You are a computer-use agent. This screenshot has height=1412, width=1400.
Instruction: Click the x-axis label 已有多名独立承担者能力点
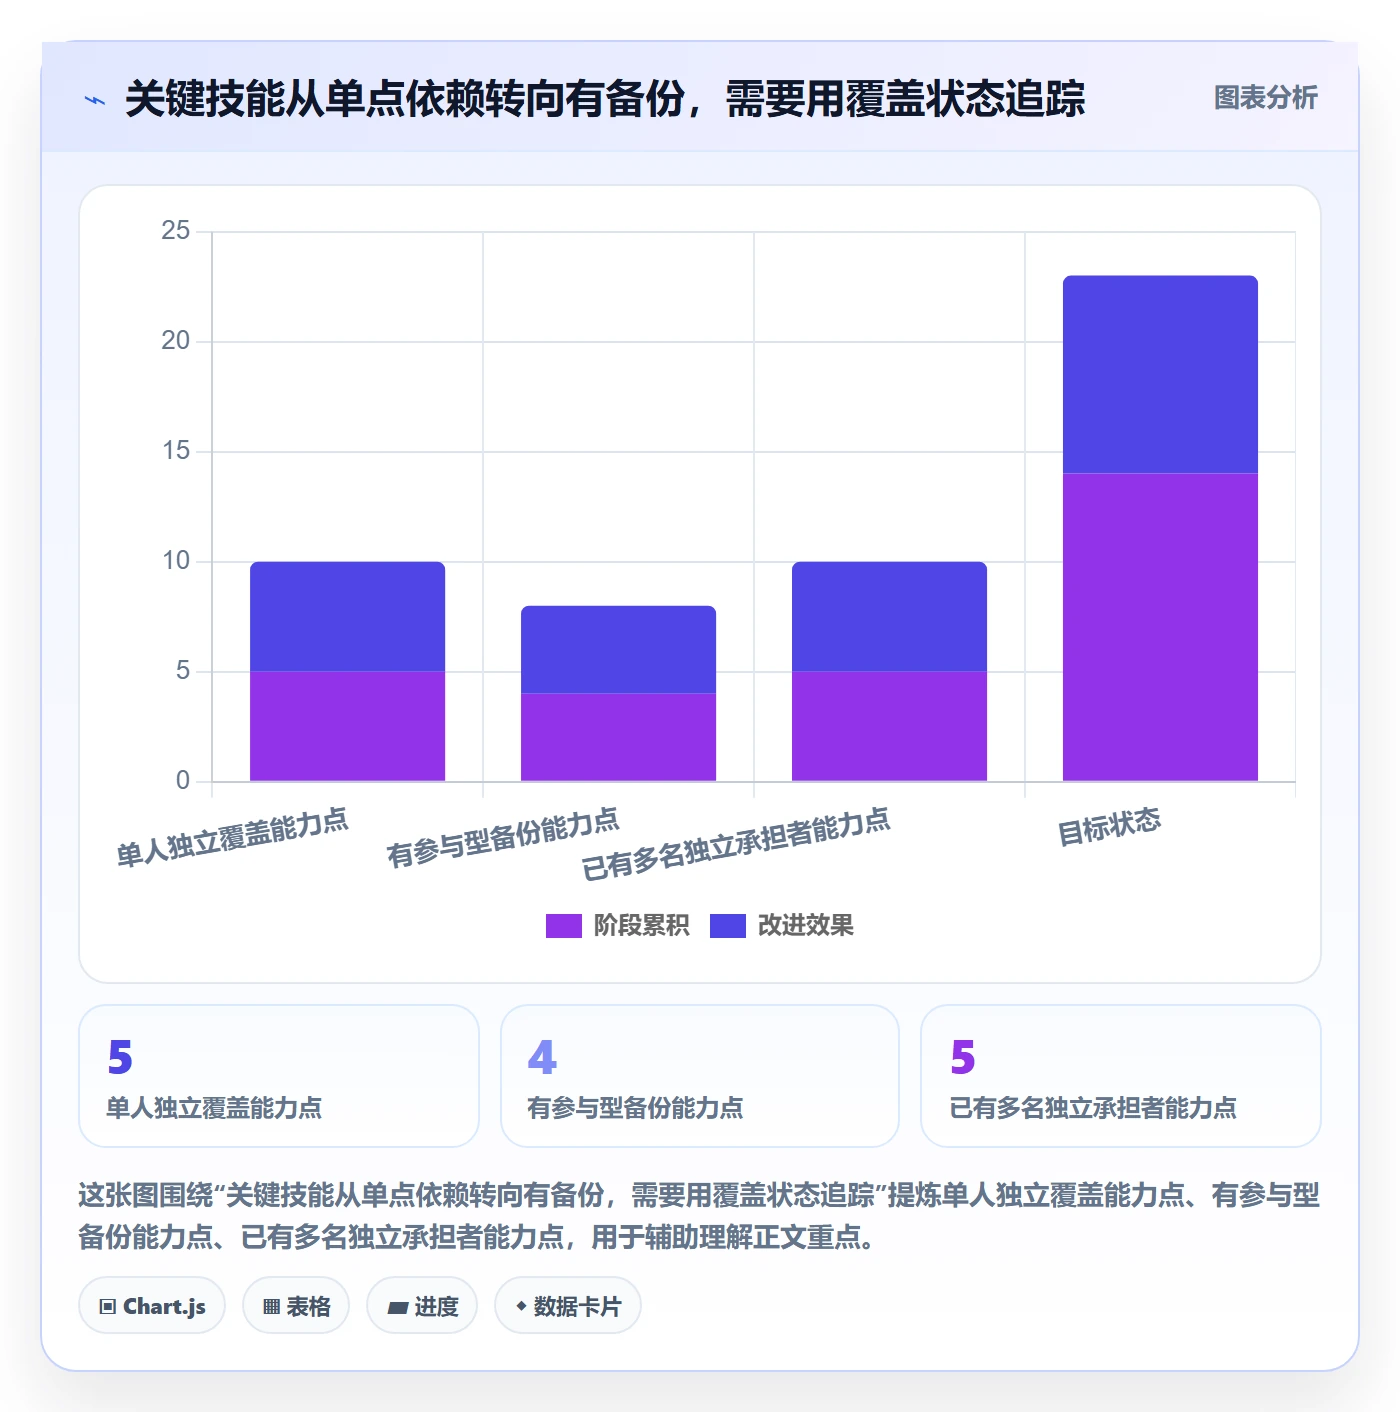[x=736, y=844]
